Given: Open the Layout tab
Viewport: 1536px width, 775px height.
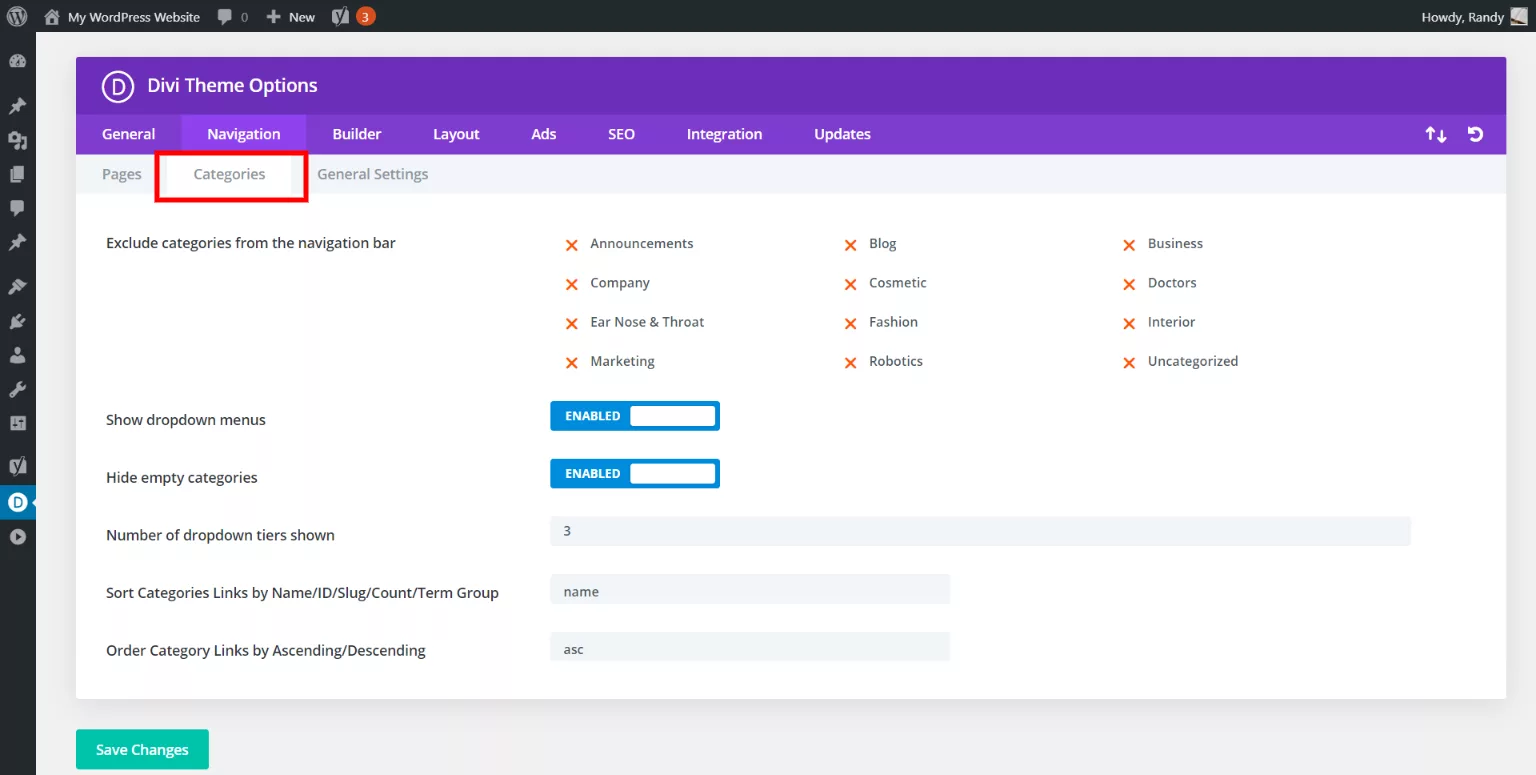Looking at the screenshot, I should point(456,134).
